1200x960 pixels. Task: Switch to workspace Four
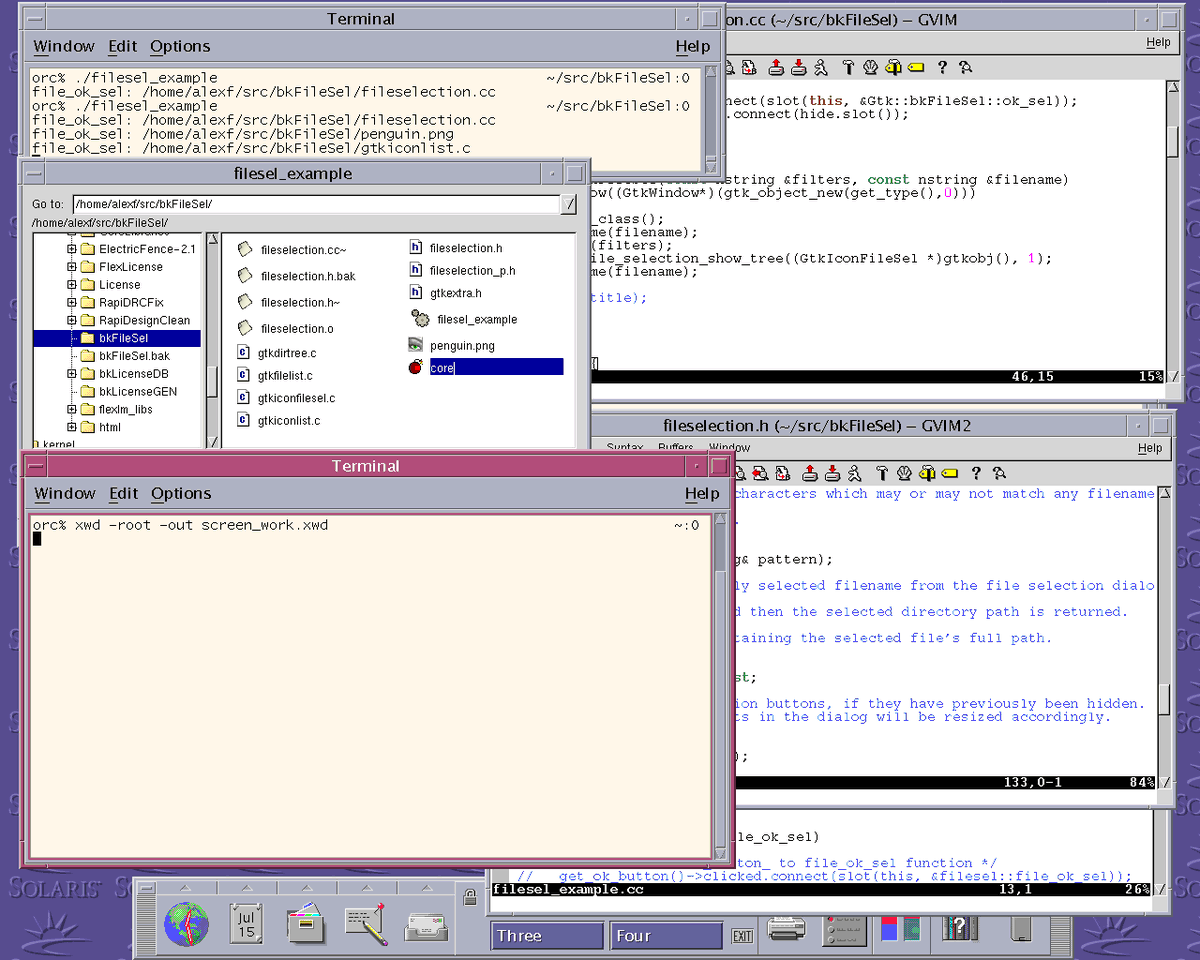click(666, 936)
